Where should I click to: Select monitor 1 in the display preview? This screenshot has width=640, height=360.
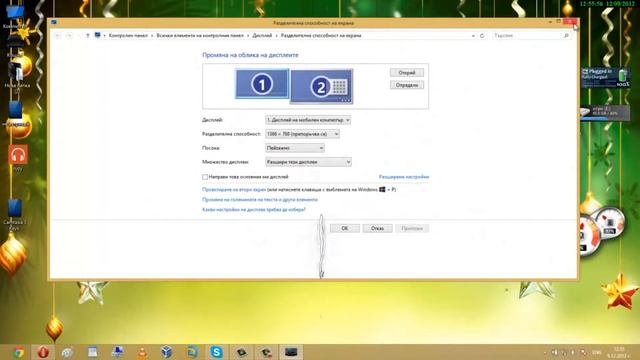[262, 84]
